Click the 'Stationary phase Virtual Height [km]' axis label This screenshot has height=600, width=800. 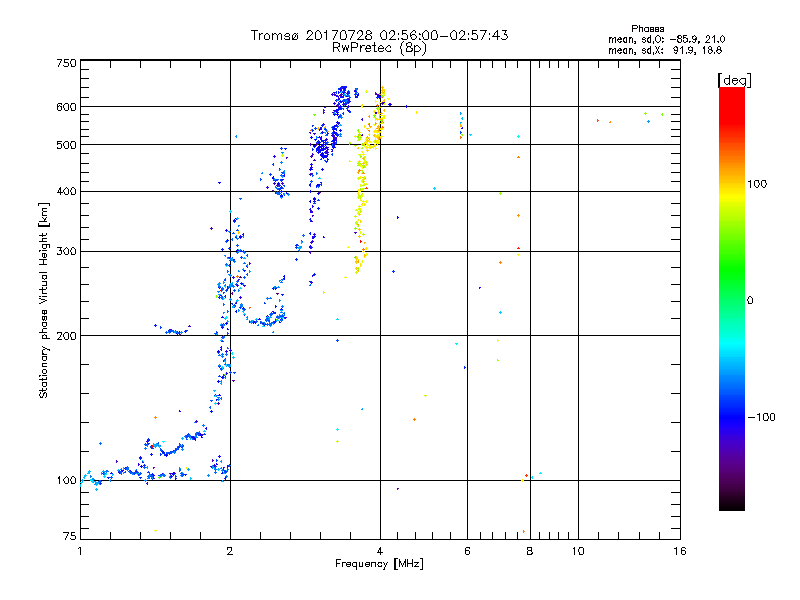44,301
